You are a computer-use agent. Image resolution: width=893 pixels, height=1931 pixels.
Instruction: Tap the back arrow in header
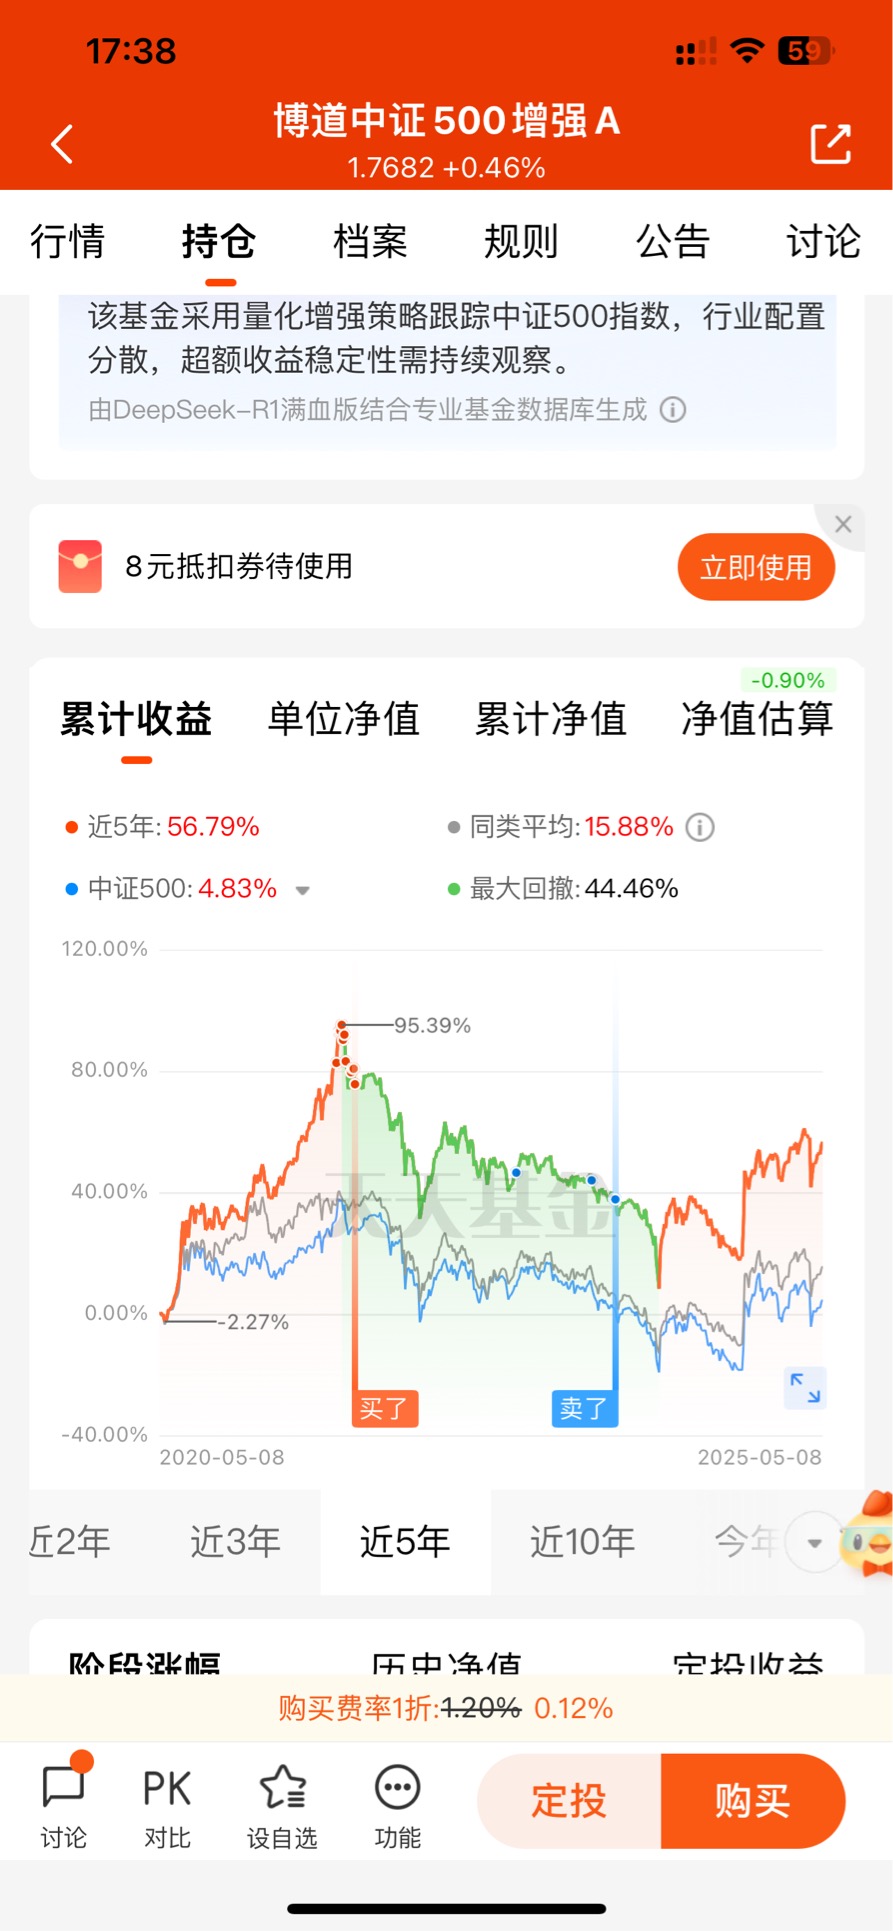(62, 144)
